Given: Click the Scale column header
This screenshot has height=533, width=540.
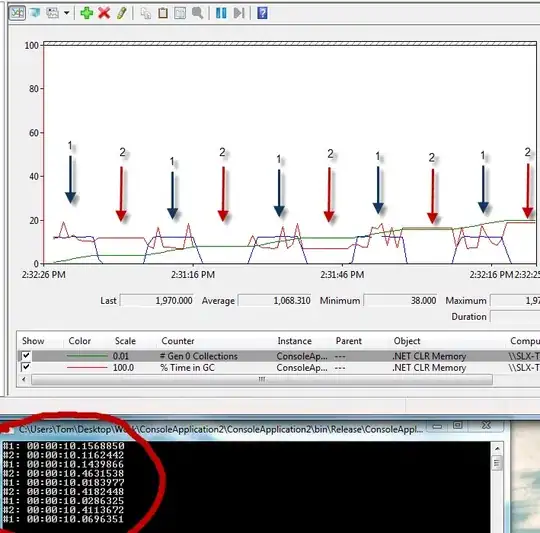Looking at the screenshot, I should click(125, 341).
